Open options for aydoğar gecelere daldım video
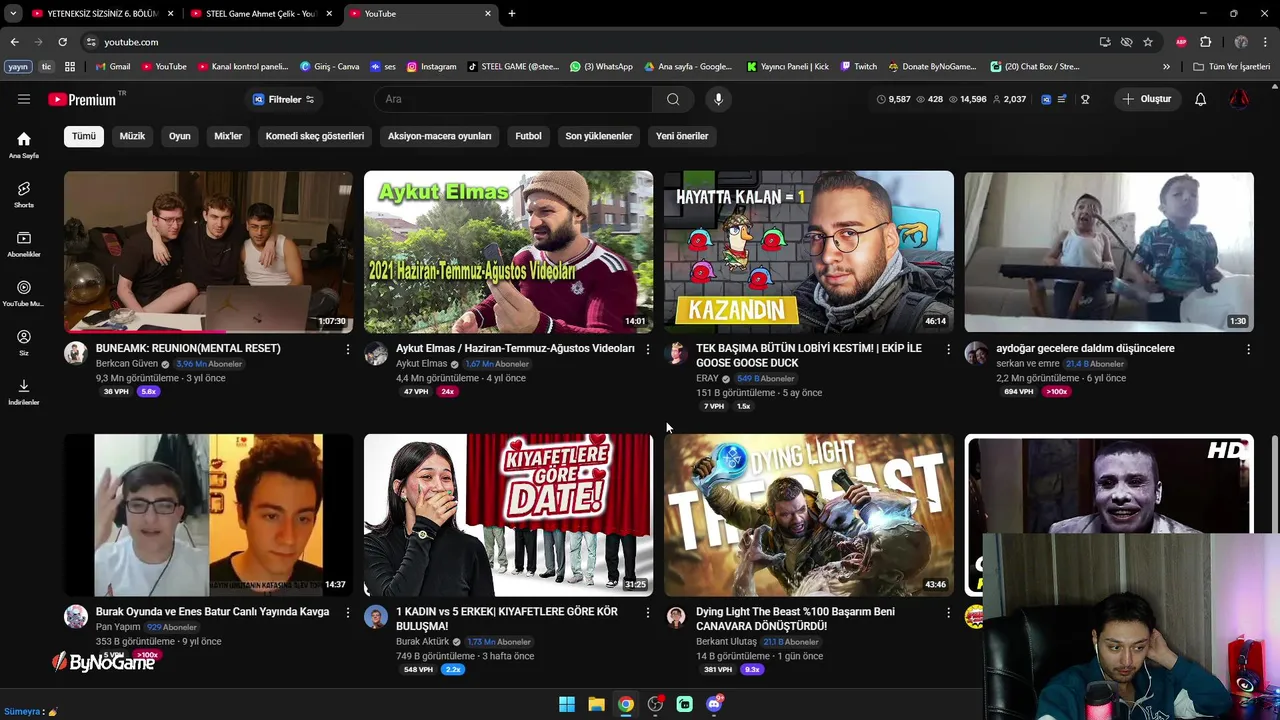Screen dimensions: 1280x720 (1248, 349)
